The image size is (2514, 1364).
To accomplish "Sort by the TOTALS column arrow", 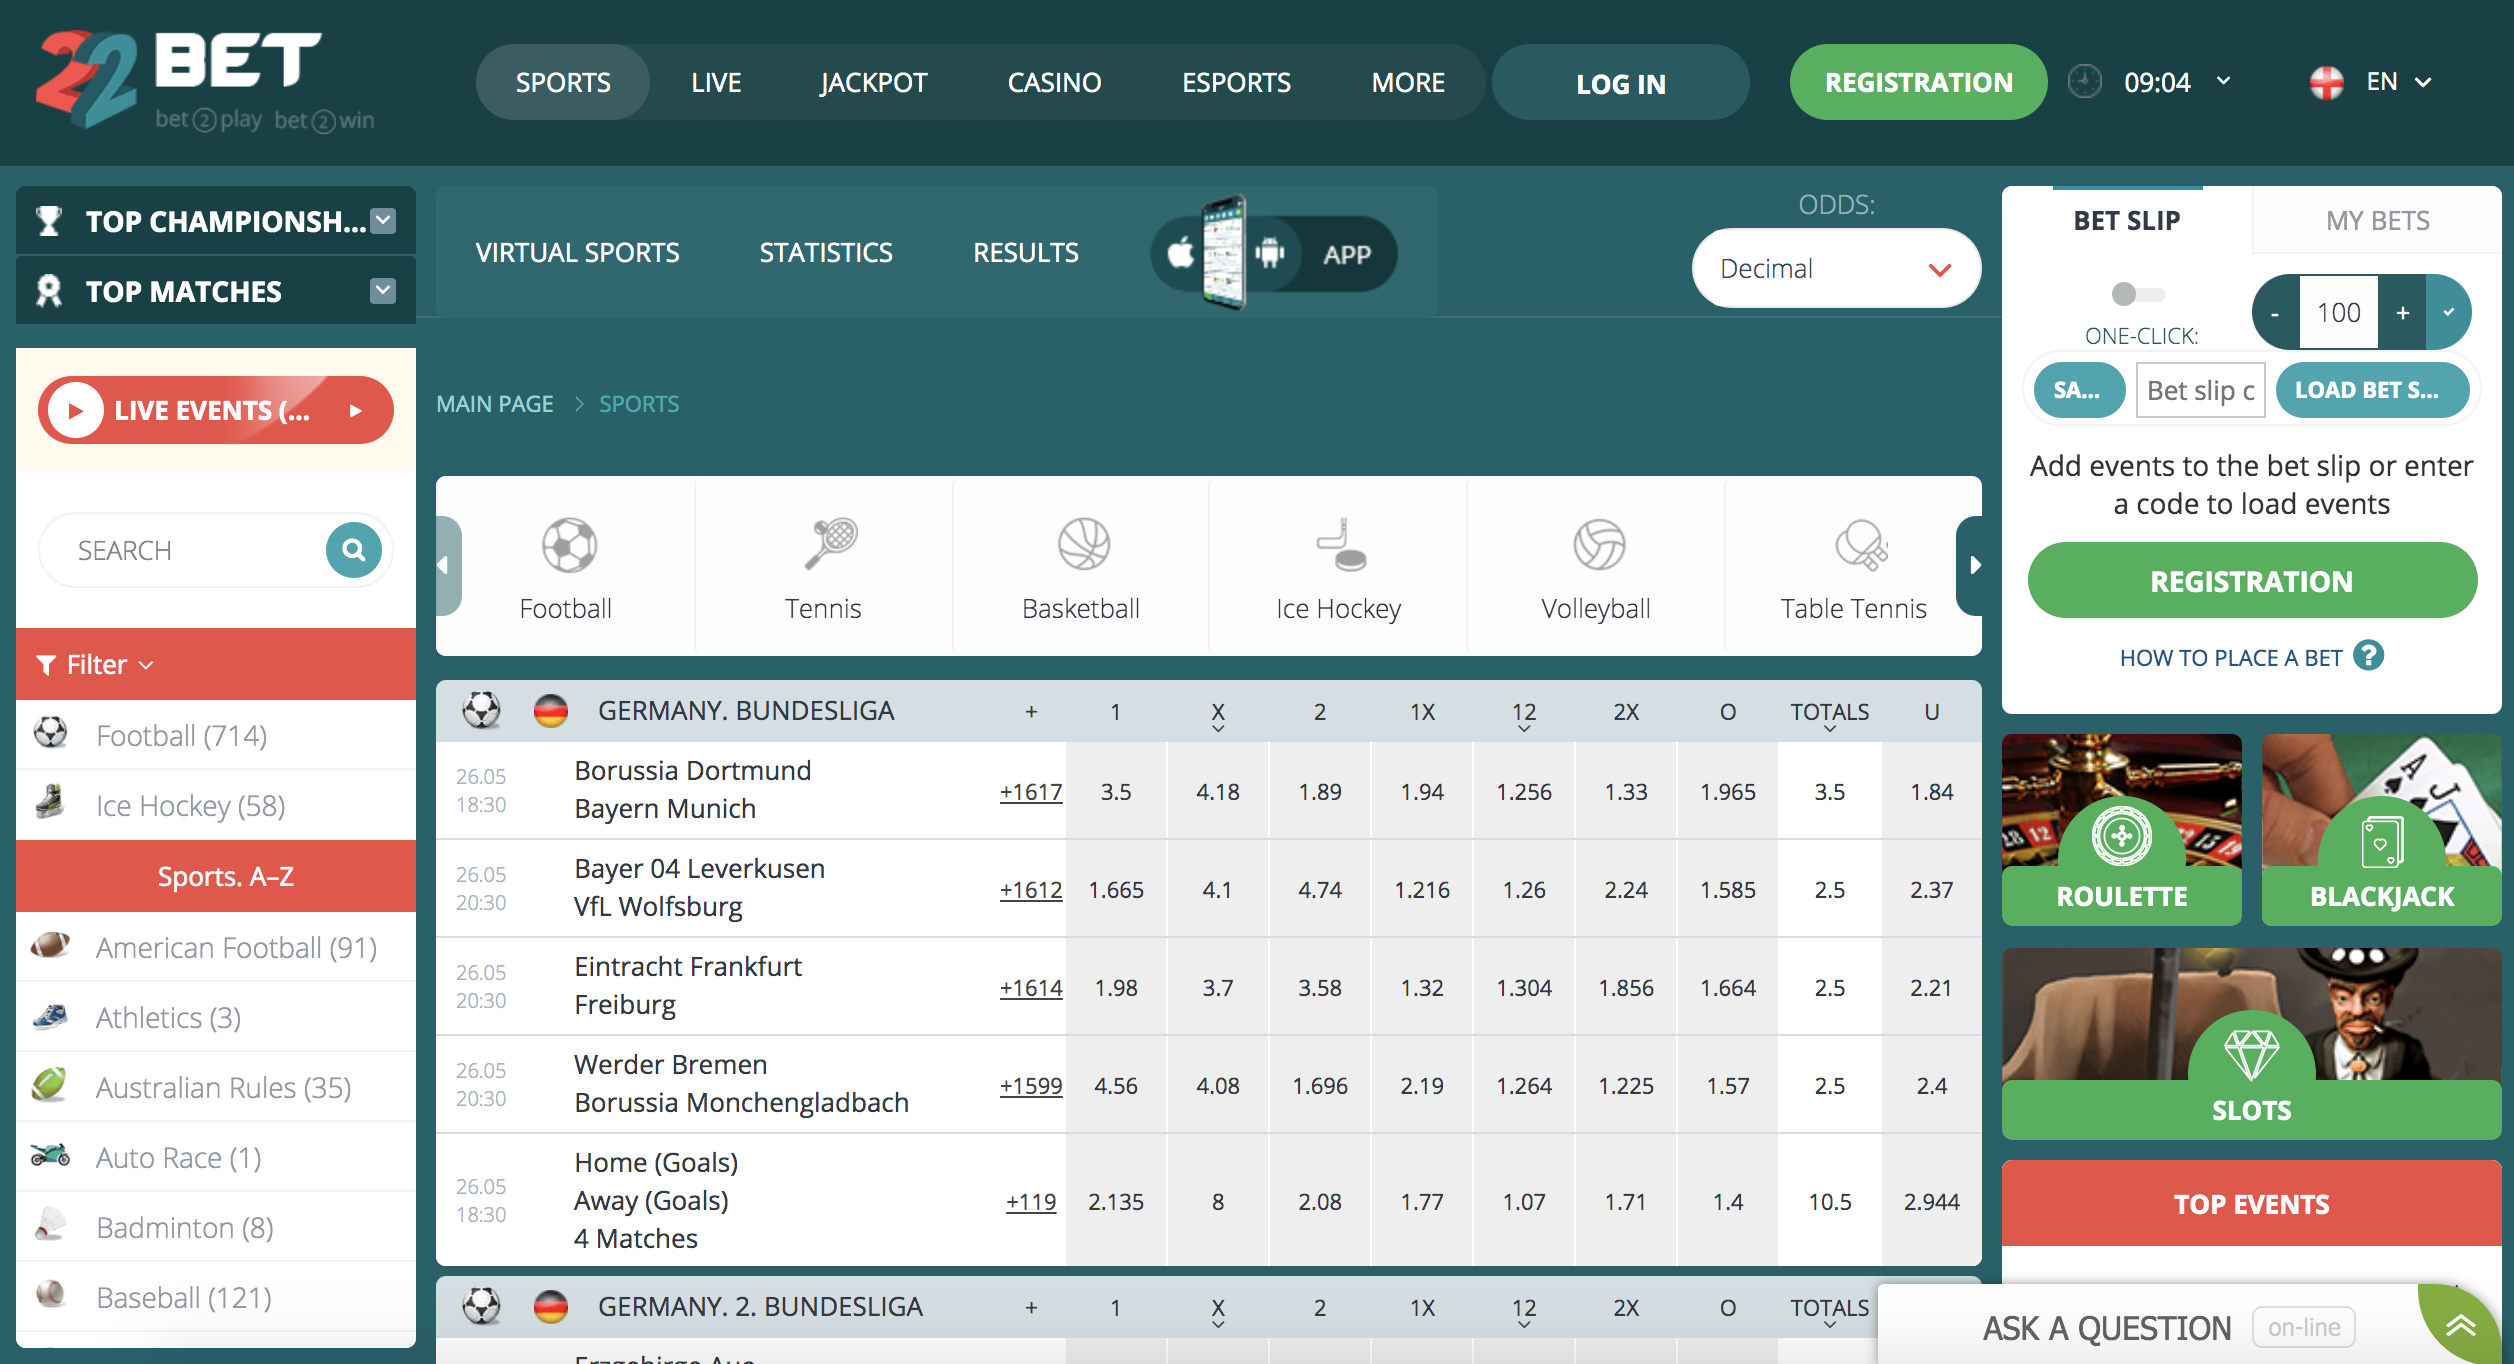I will click(1829, 729).
